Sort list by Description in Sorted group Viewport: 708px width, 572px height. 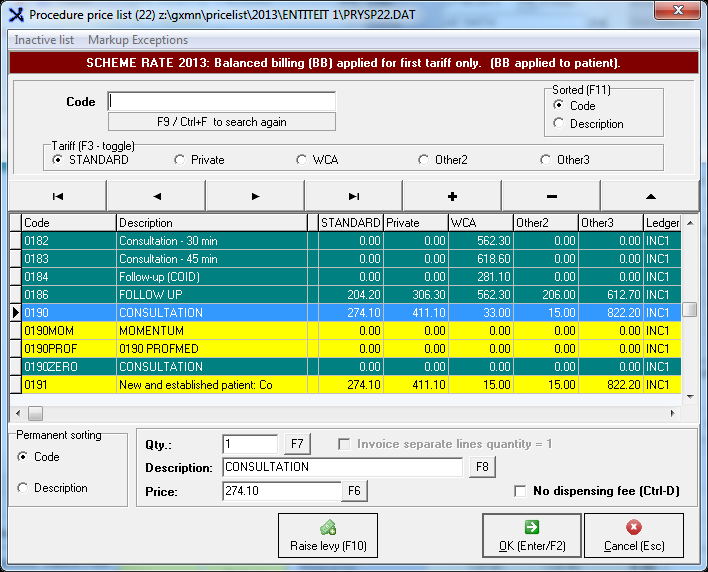(559, 124)
